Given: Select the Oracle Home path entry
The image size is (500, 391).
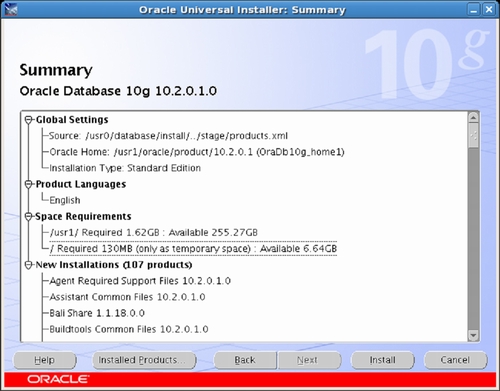Looking at the screenshot, I should (197, 152).
